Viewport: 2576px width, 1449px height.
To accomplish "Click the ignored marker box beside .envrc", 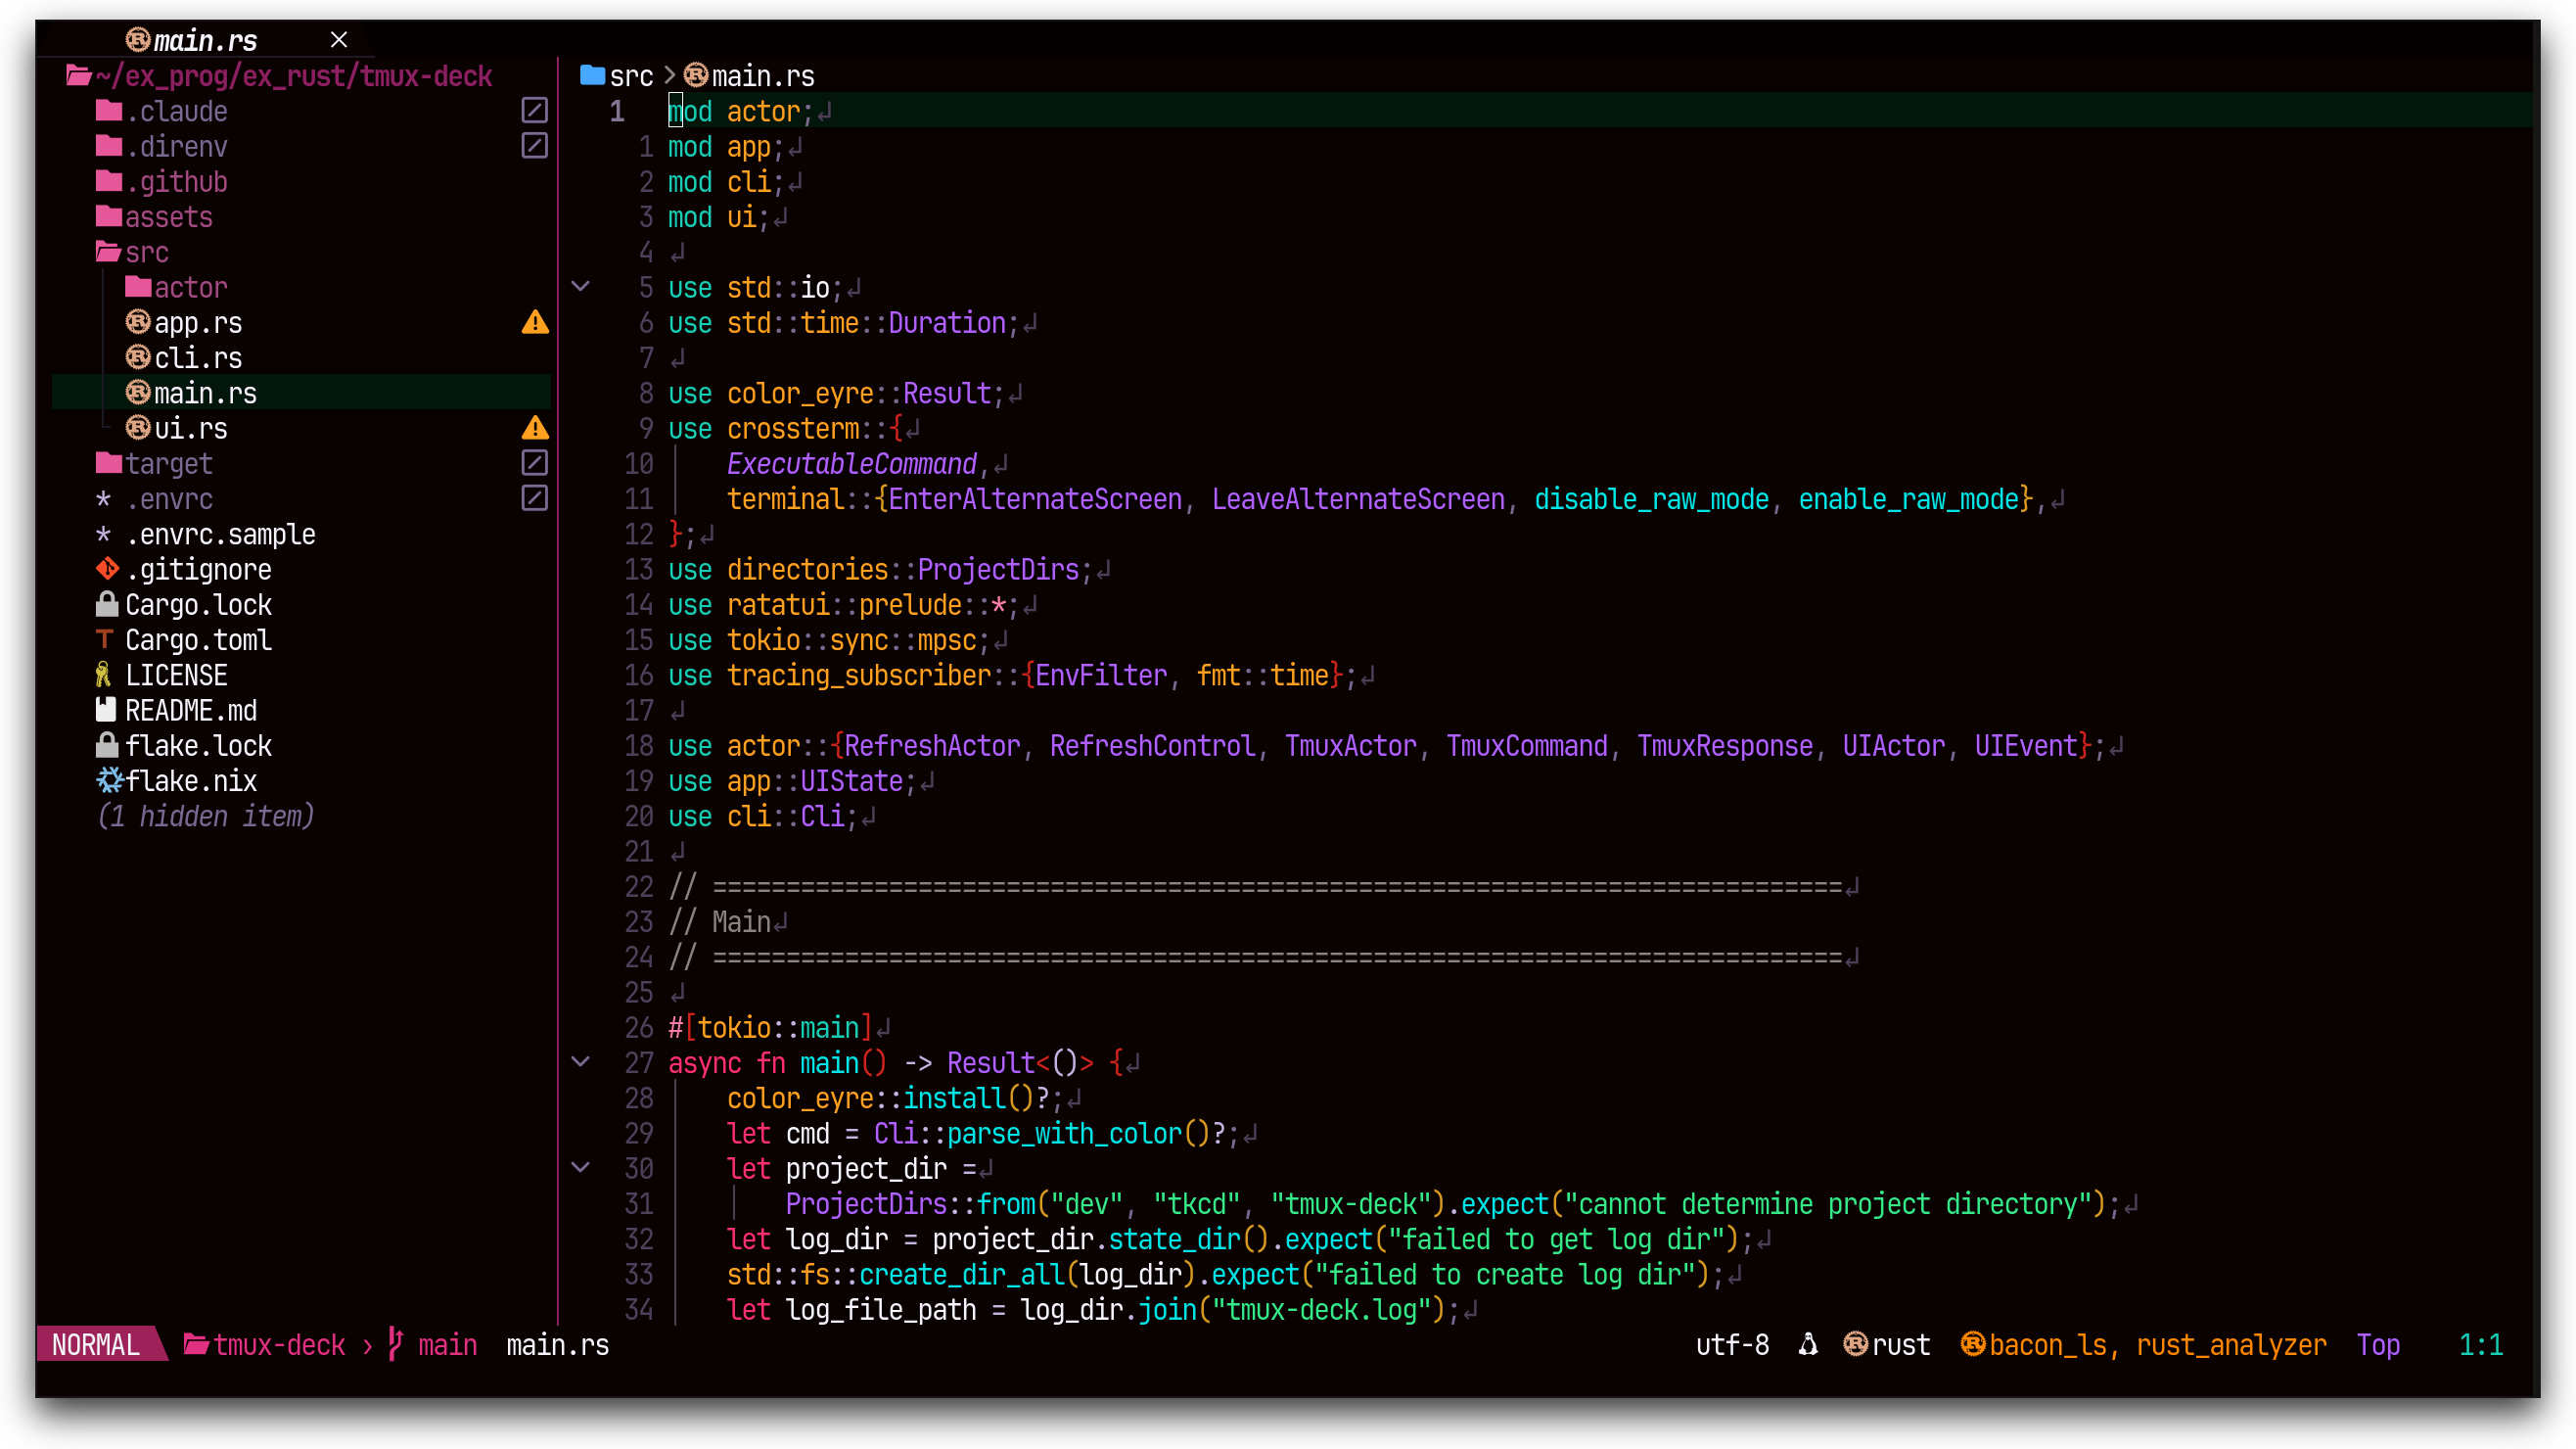I will (x=534, y=498).
